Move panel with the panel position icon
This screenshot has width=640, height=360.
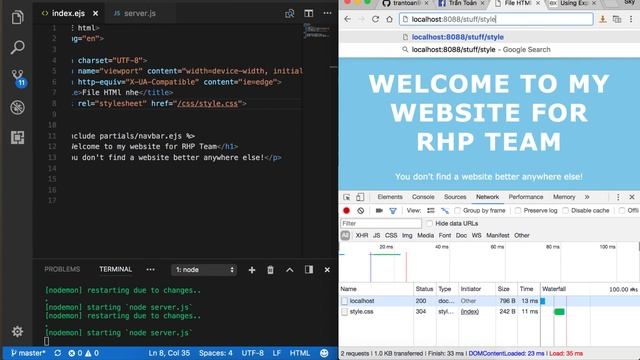click(309, 270)
